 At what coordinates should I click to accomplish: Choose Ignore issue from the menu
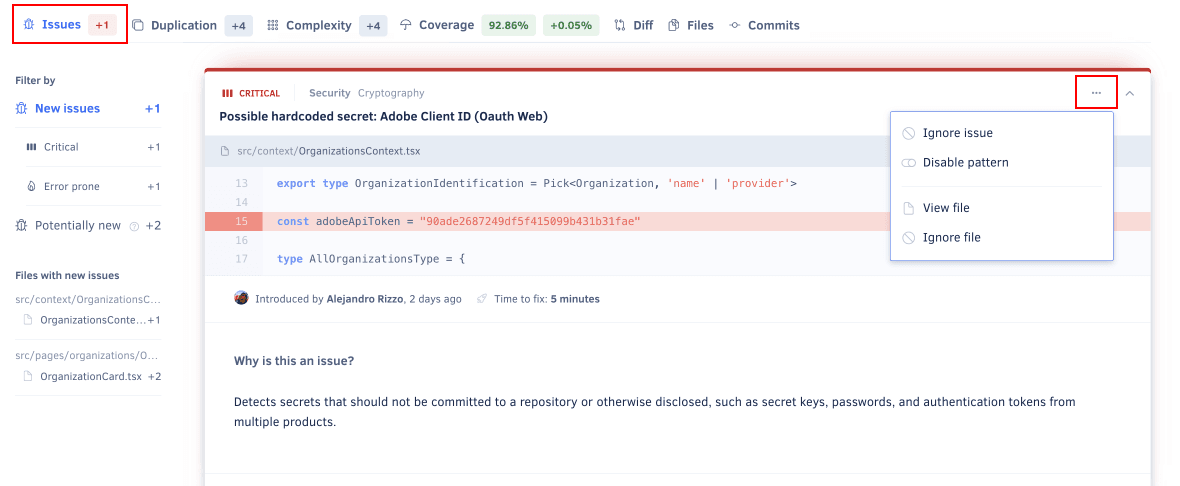(957, 133)
